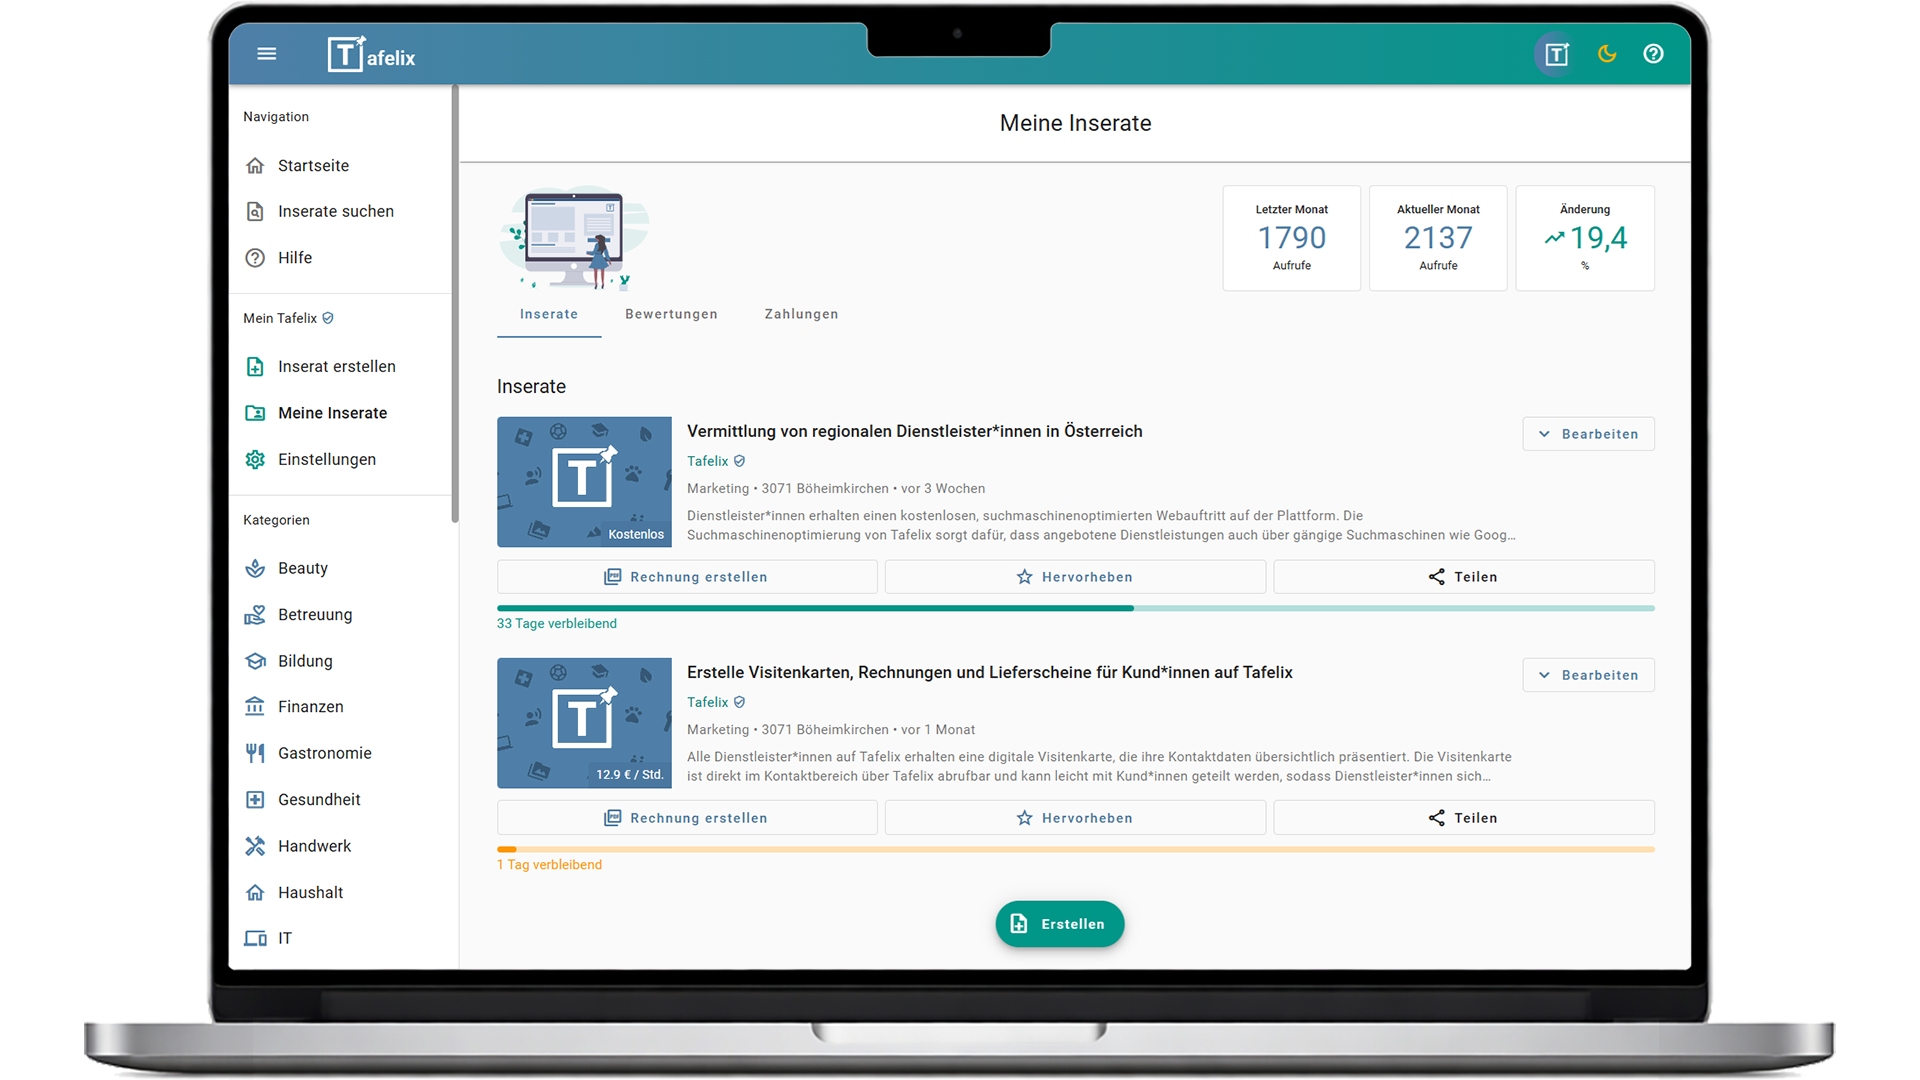Open the hamburger navigation menu
This screenshot has width=1920, height=1080.
point(266,54)
